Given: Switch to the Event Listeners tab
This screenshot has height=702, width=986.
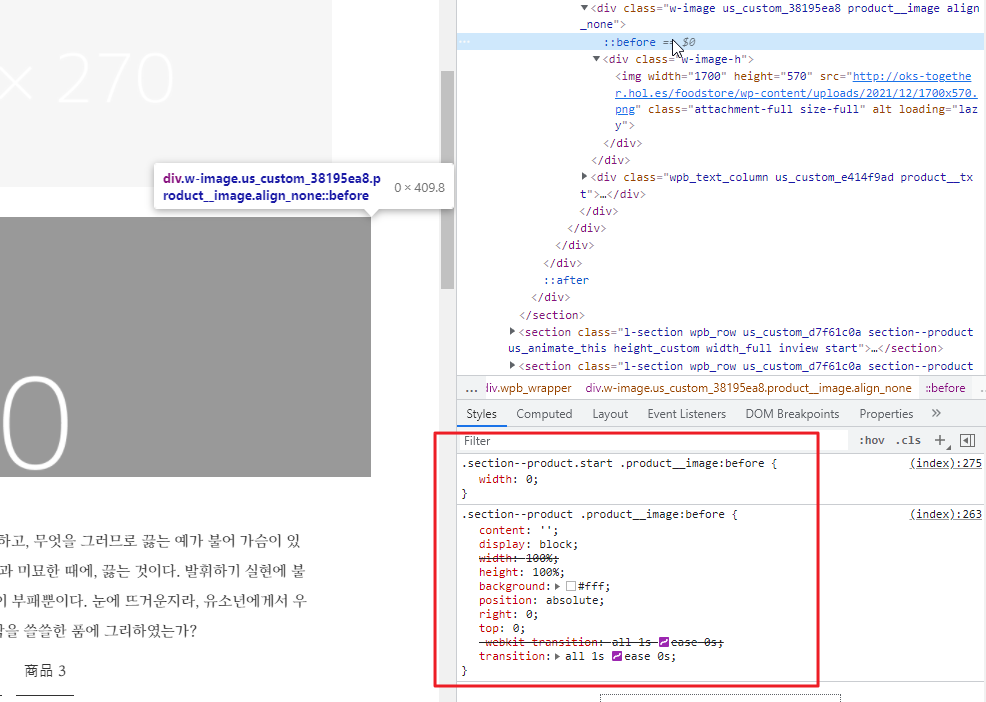Looking at the screenshot, I should [x=687, y=414].
